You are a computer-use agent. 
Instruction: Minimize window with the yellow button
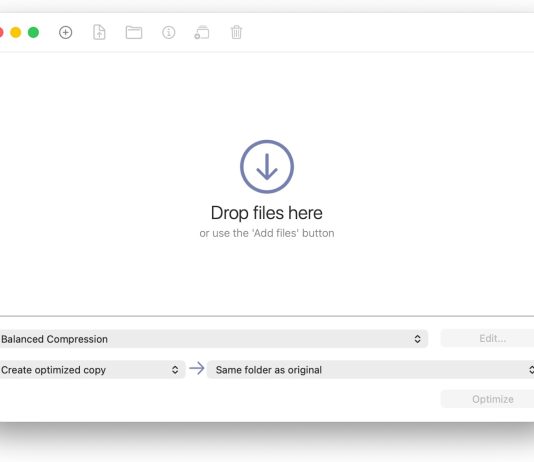coord(16,32)
